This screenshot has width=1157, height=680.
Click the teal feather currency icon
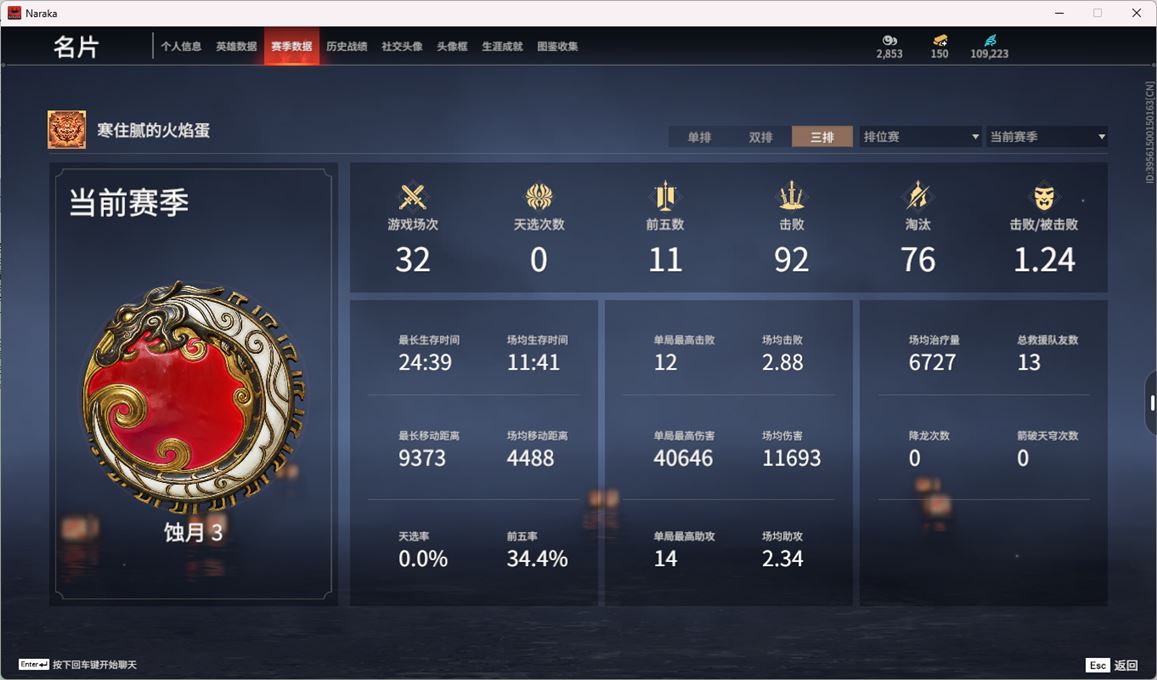click(990, 40)
